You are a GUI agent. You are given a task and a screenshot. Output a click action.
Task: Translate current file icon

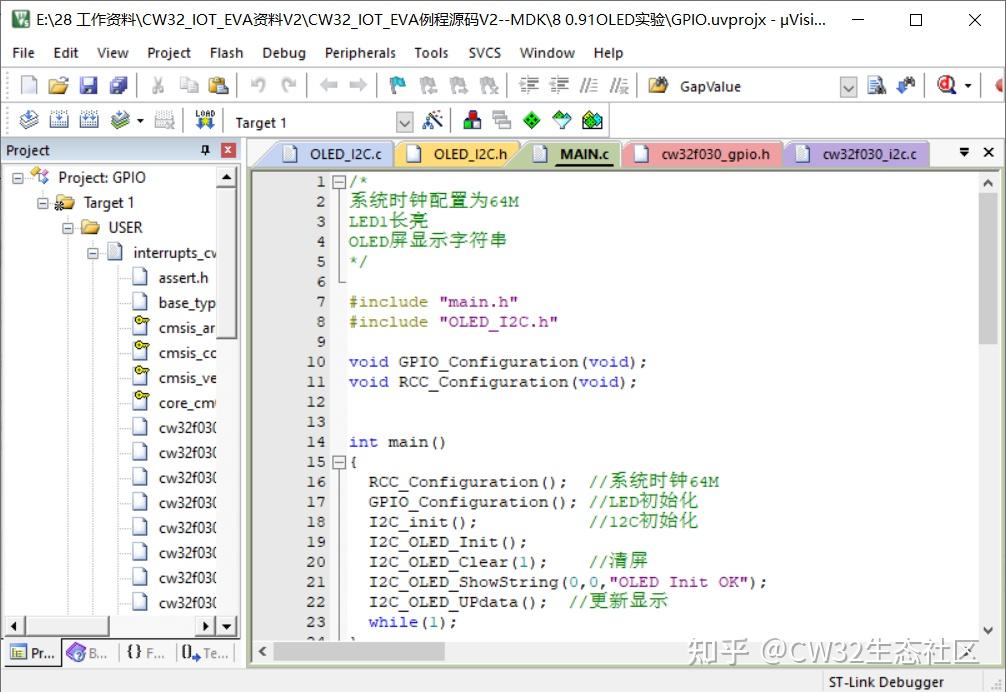click(29, 120)
